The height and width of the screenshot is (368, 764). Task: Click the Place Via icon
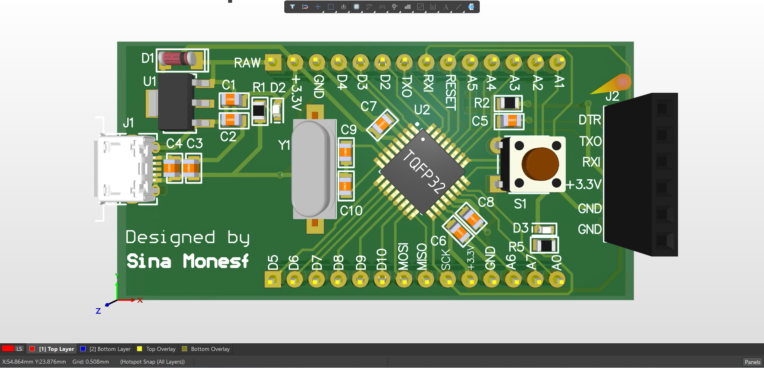click(395, 7)
